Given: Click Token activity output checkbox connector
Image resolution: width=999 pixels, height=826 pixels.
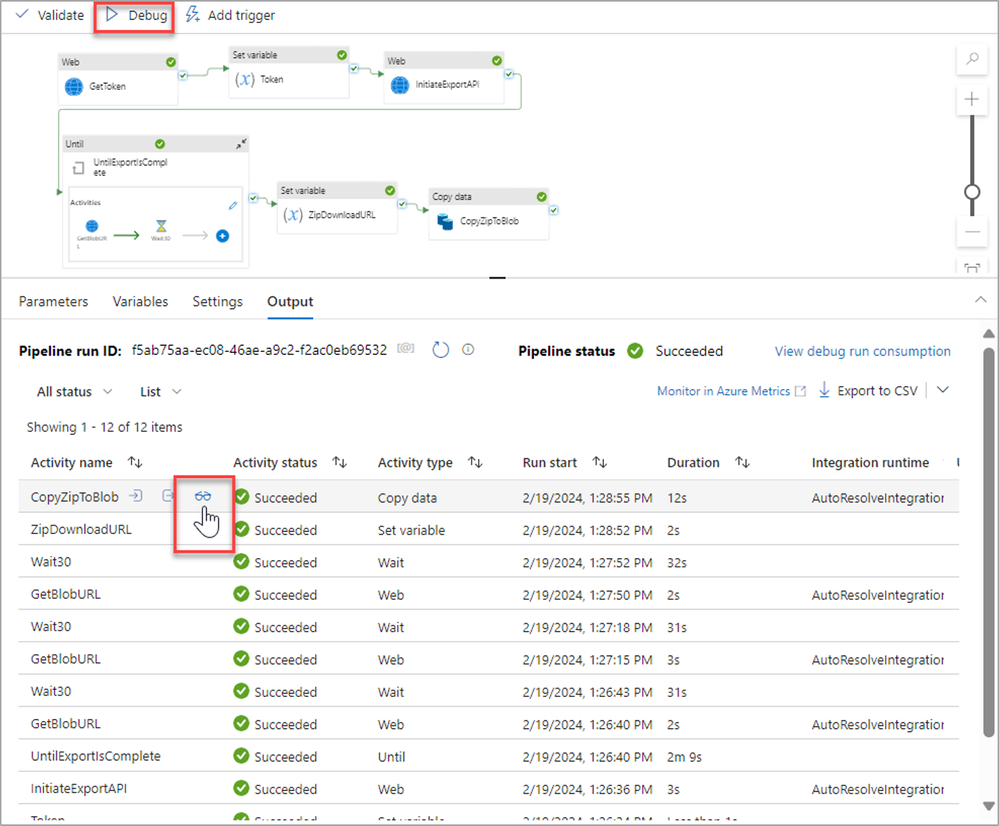Looking at the screenshot, I should (354, 68).
